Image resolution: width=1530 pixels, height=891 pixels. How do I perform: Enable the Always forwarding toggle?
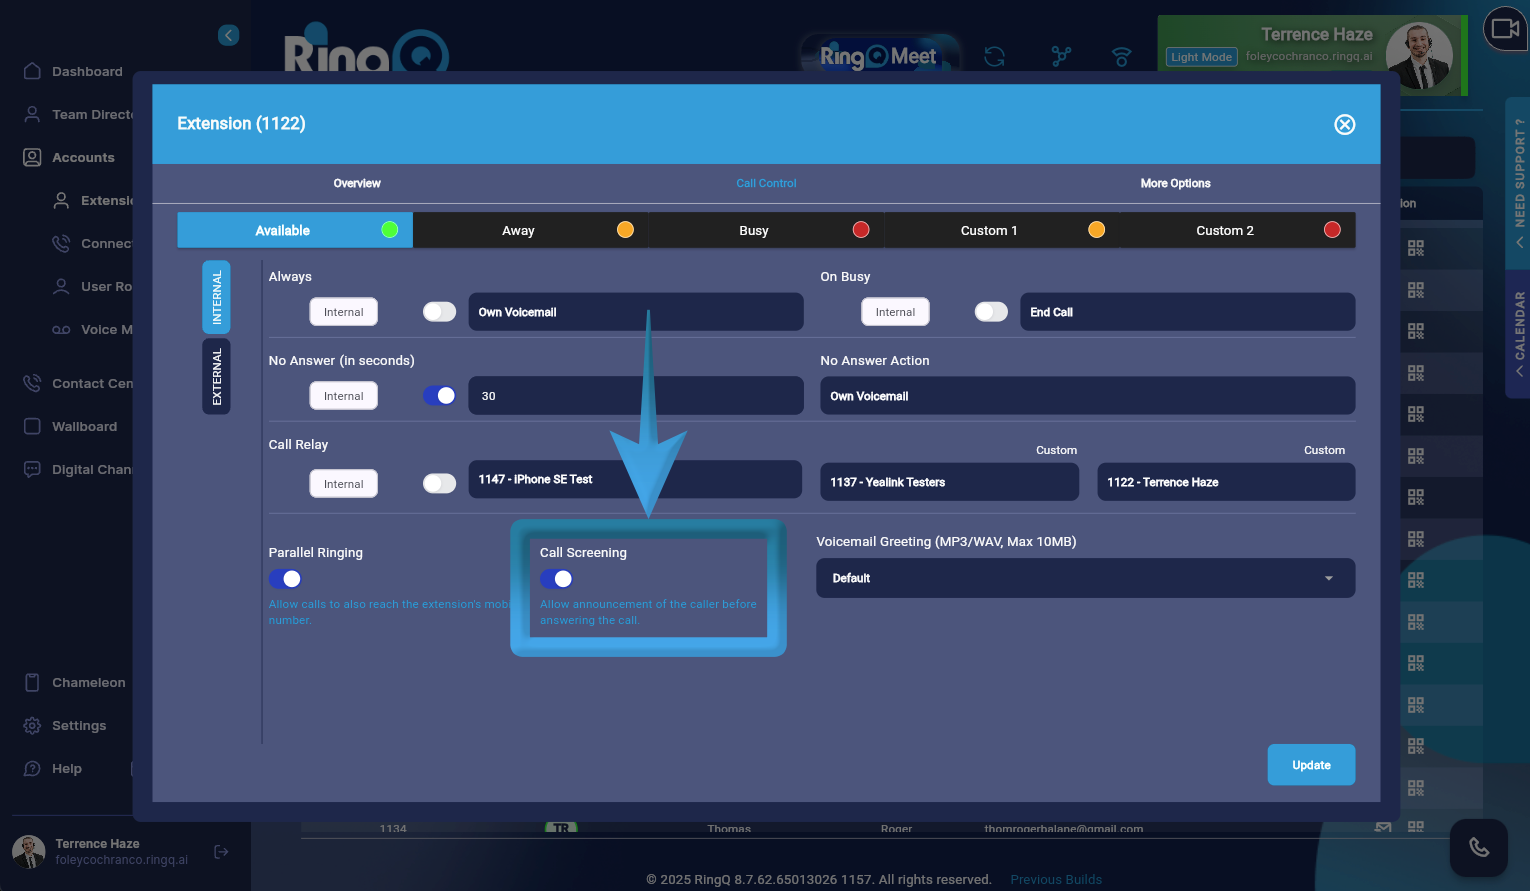pyautogui.click(x=439, y=311)
